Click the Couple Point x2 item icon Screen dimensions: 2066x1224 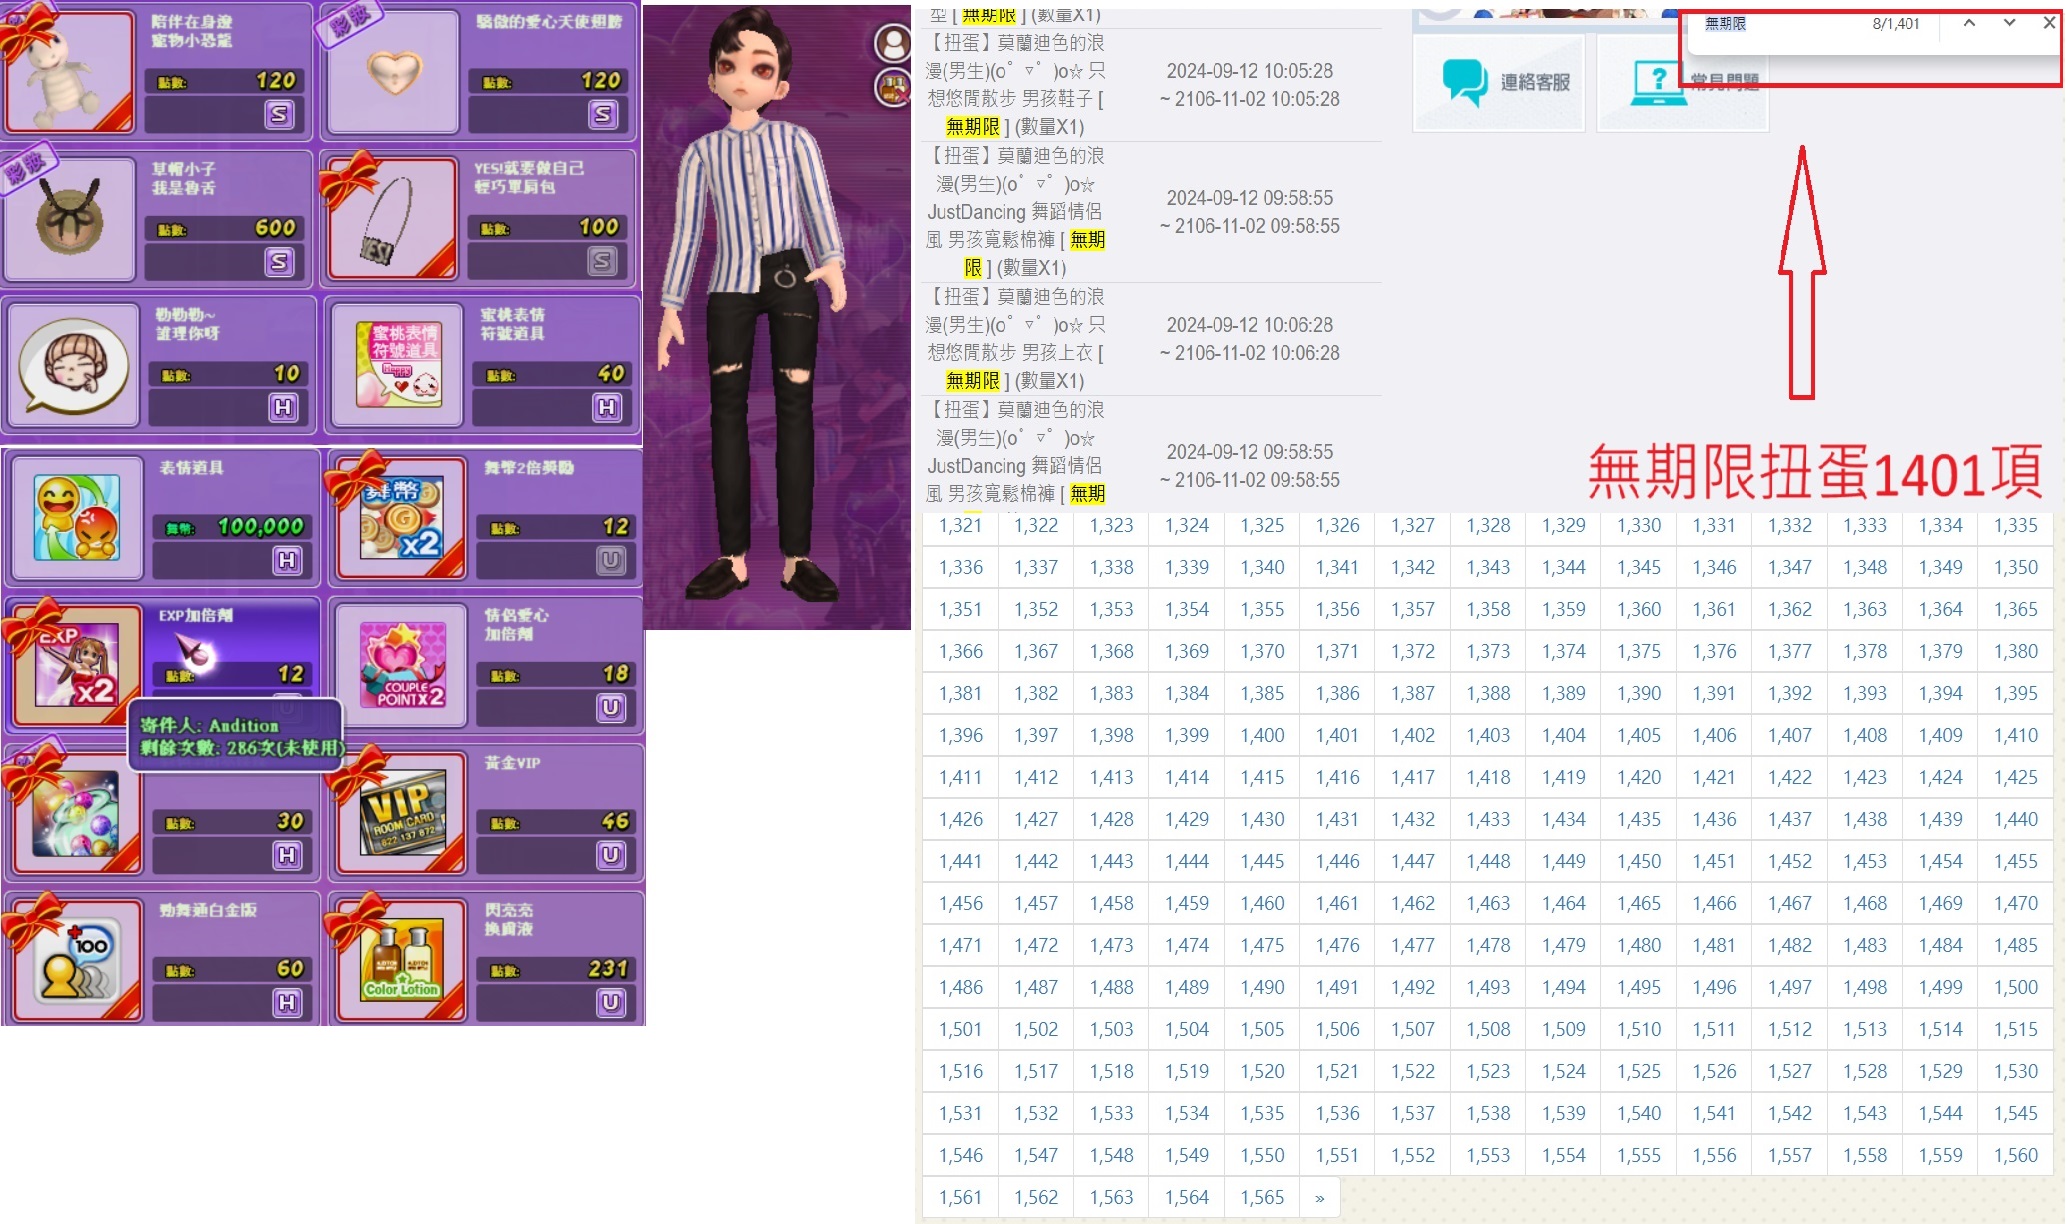pos(402,666)
